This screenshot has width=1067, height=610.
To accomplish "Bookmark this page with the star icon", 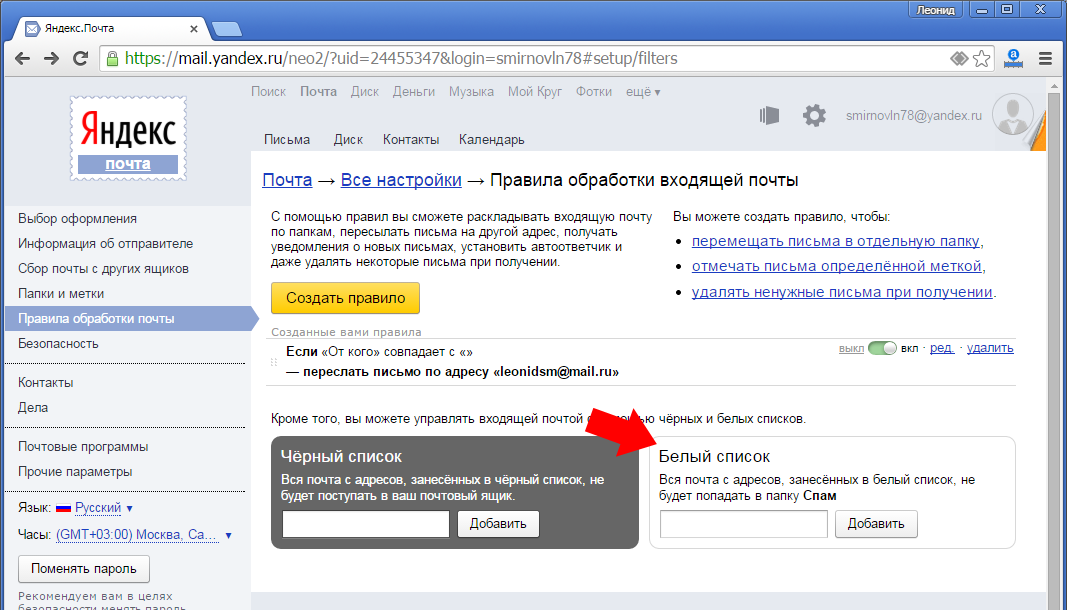I will 981,59.
